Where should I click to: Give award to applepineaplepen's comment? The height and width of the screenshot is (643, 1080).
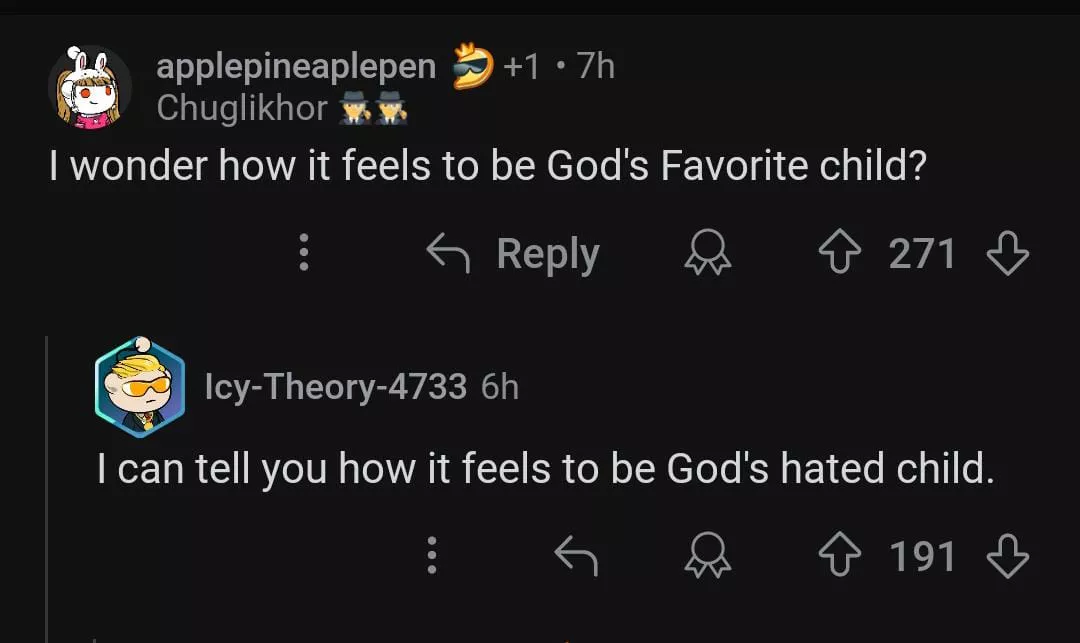tap(708, 255)
